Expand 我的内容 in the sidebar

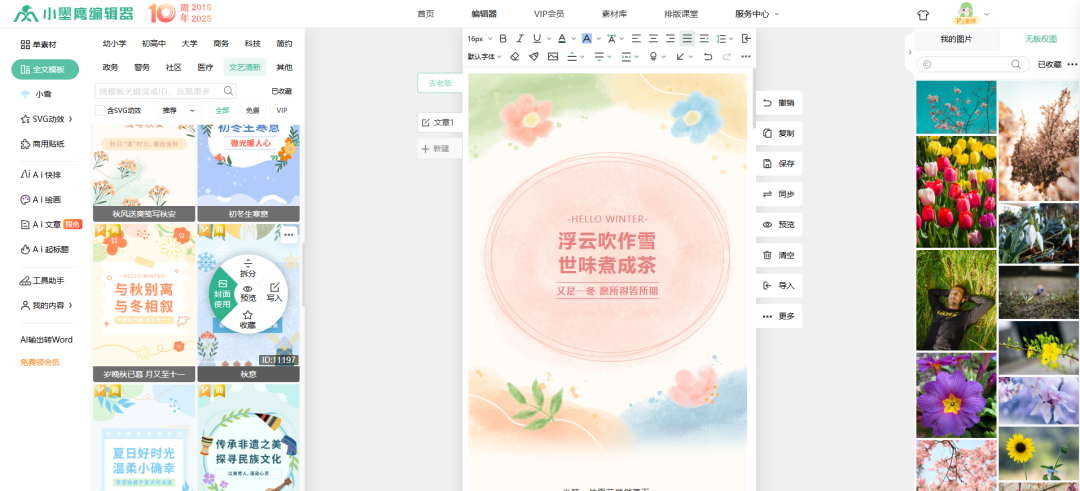[70, 305]
